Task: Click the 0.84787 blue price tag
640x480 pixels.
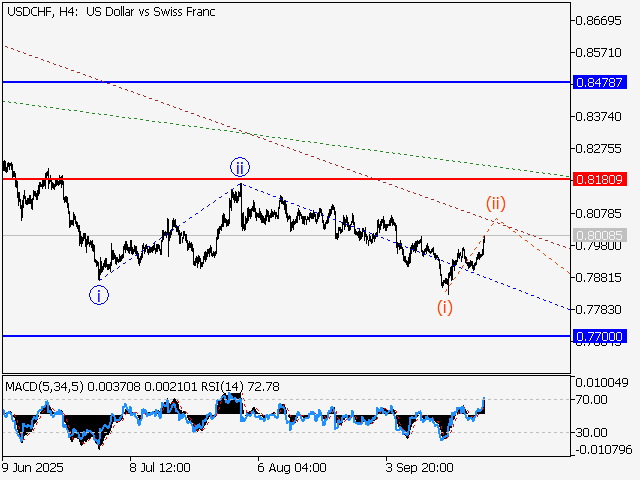Action: pos(600,81)
